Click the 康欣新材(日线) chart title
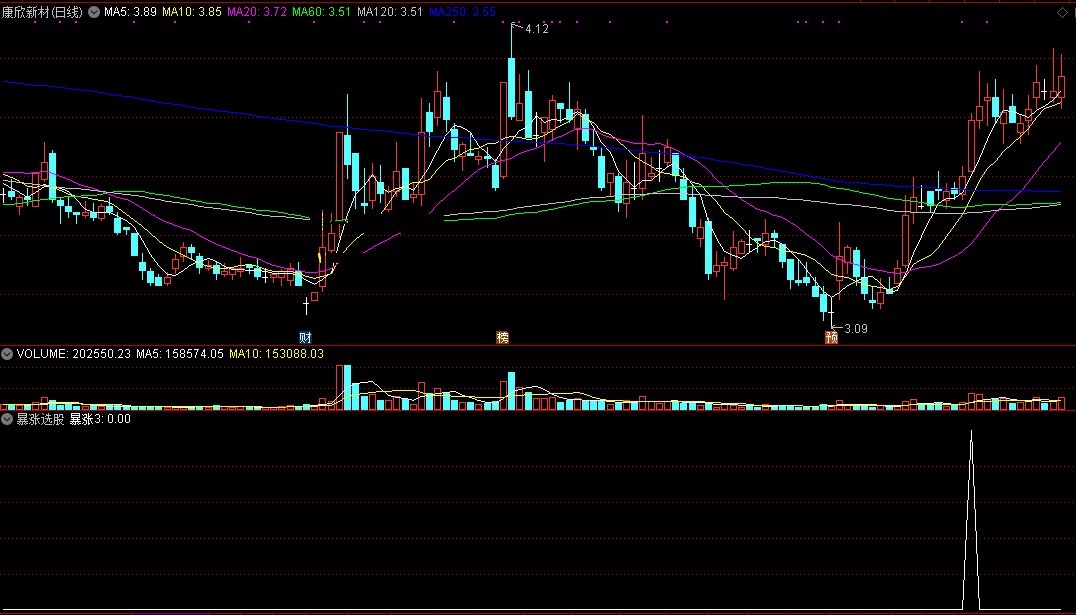The image size is (1076, 615). point(42,12)
